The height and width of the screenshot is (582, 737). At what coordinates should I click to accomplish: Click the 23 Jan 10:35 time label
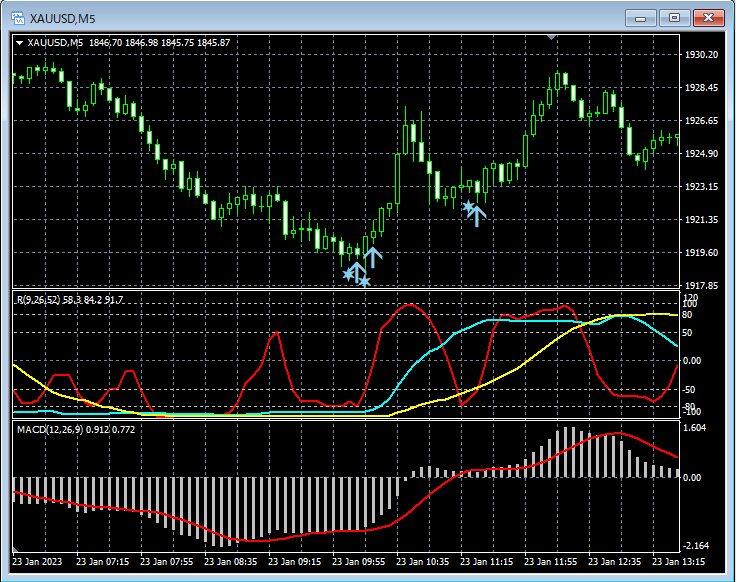423,562
